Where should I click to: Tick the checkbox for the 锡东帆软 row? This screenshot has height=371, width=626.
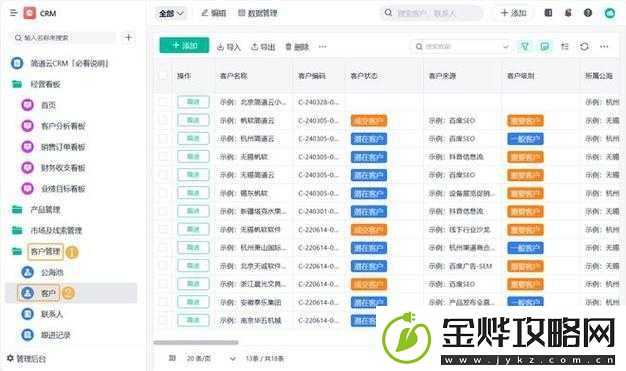tap(163, 193)
